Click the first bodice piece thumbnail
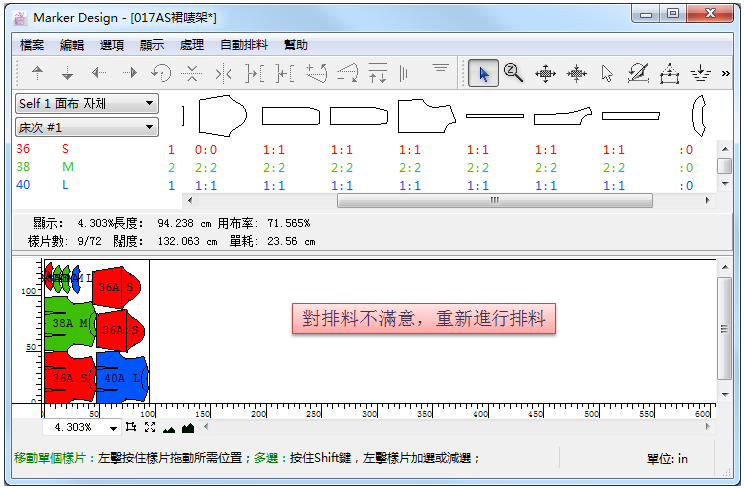 pos(222,116)
